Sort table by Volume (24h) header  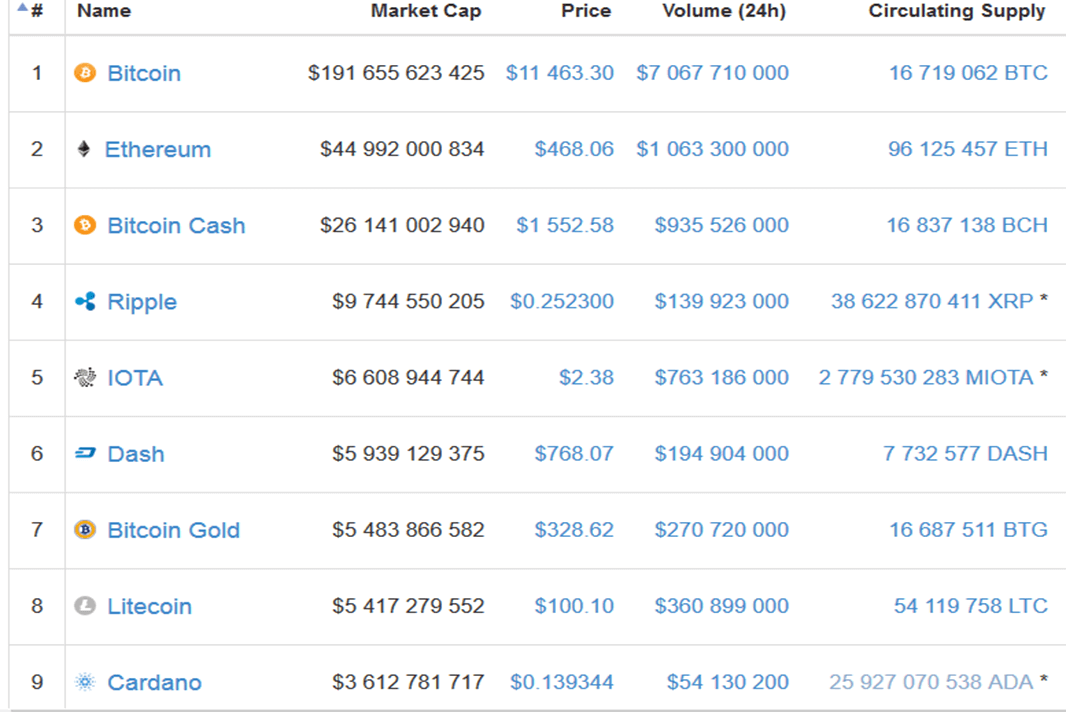click(x=724, y=11)
